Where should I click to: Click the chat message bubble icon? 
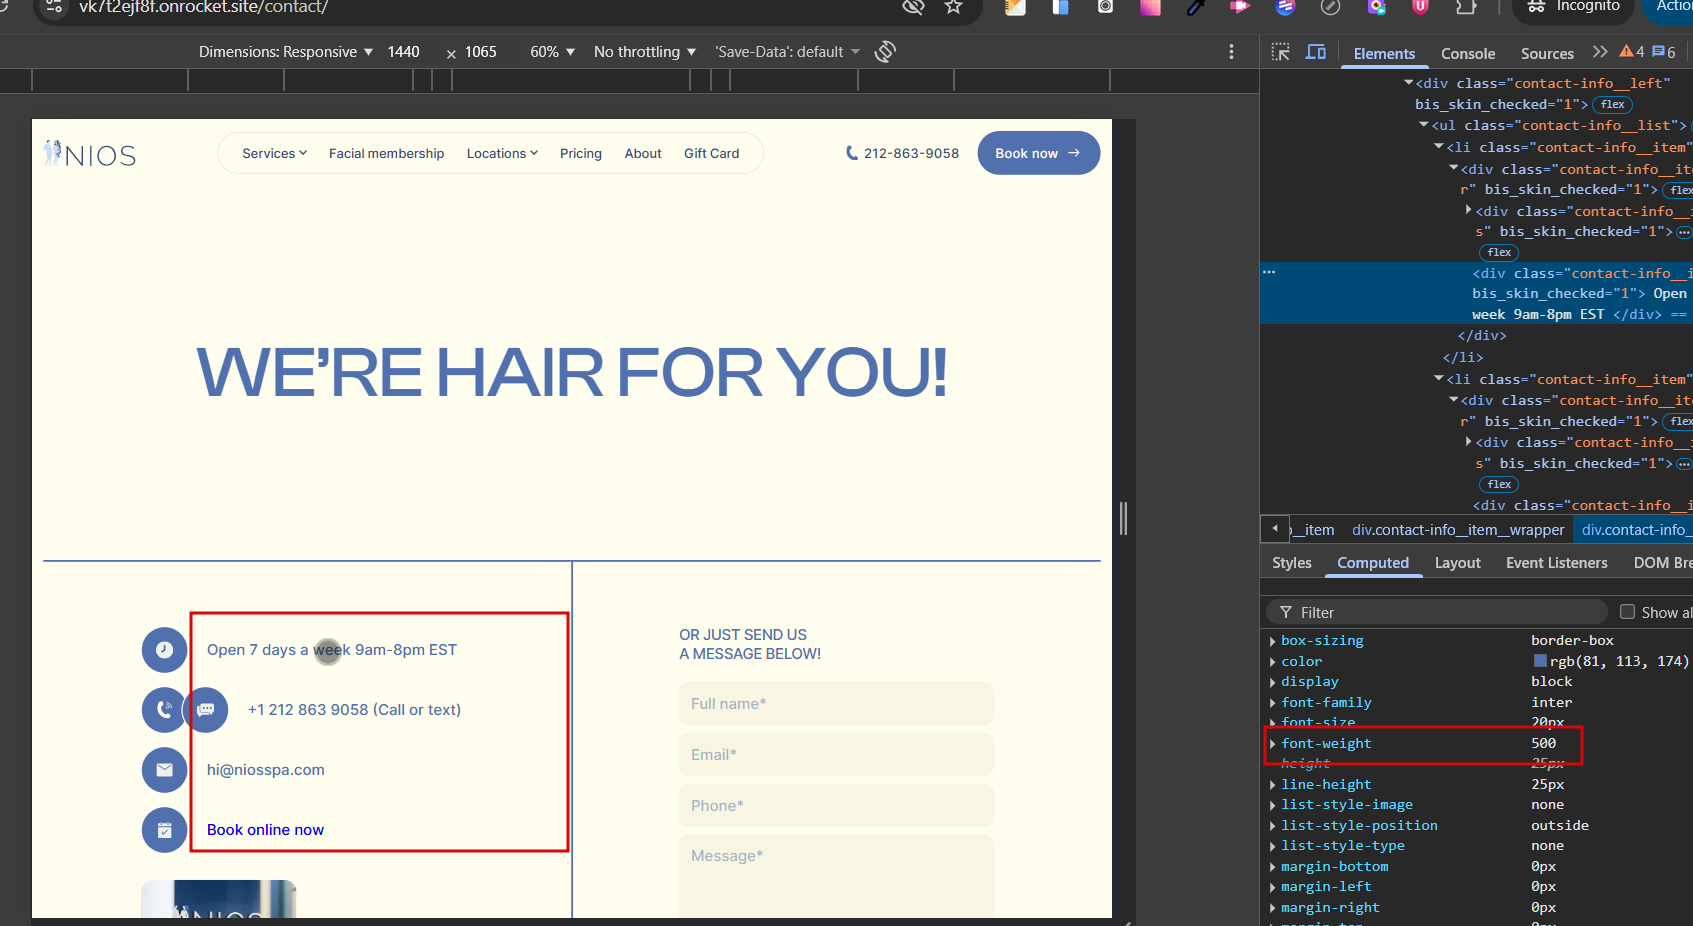click(x=206, y=710)
